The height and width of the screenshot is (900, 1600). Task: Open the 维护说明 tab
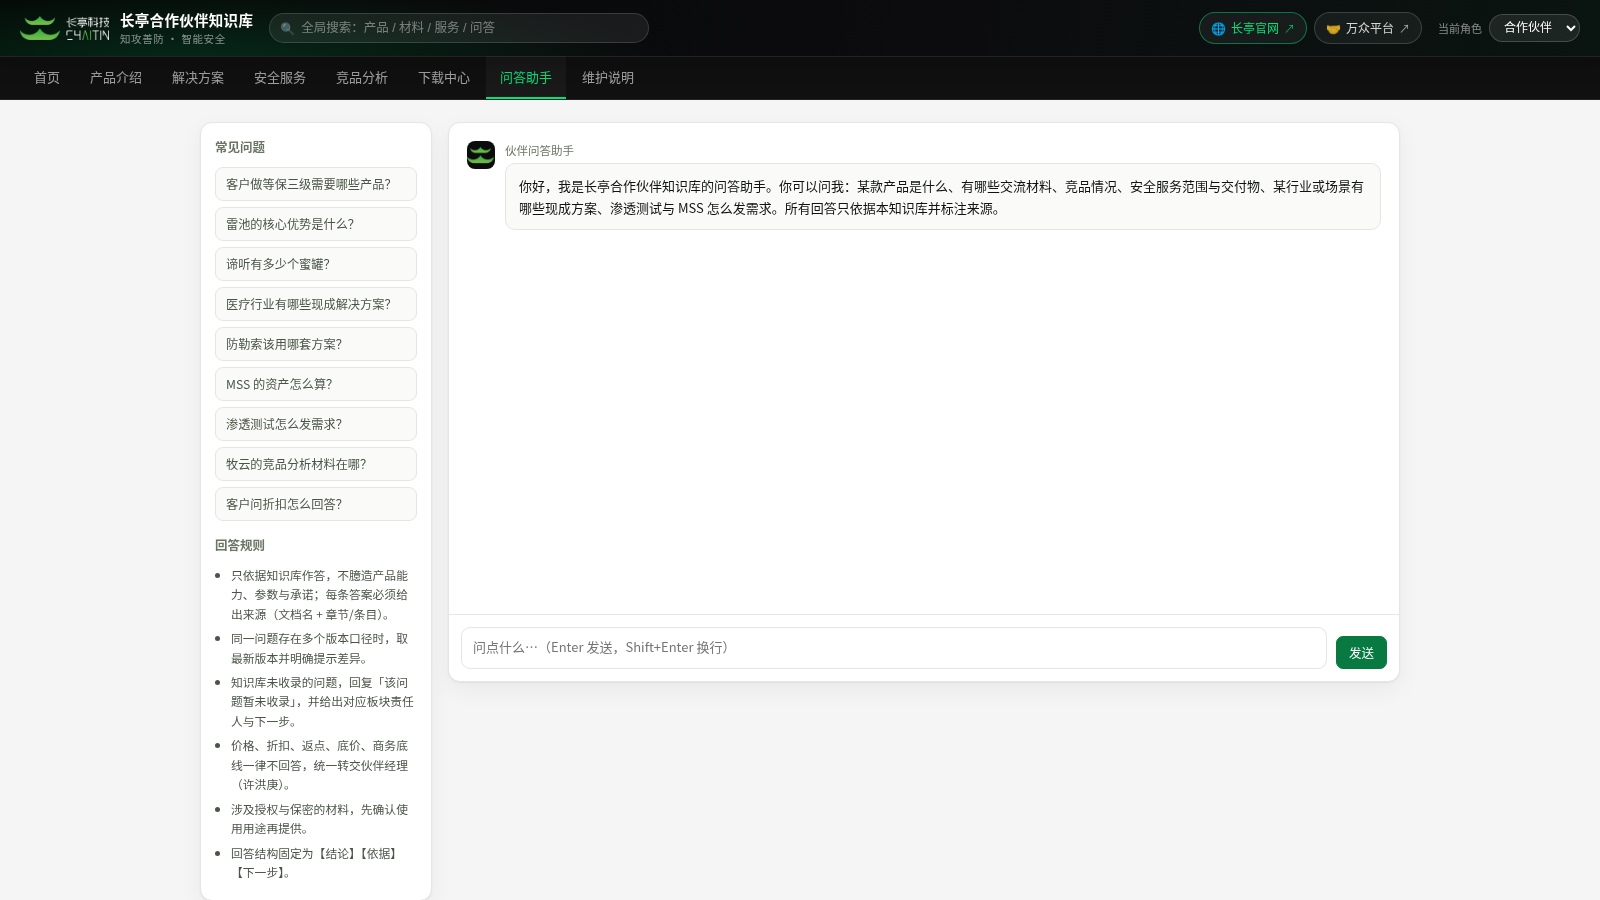[x=608, y=78]
